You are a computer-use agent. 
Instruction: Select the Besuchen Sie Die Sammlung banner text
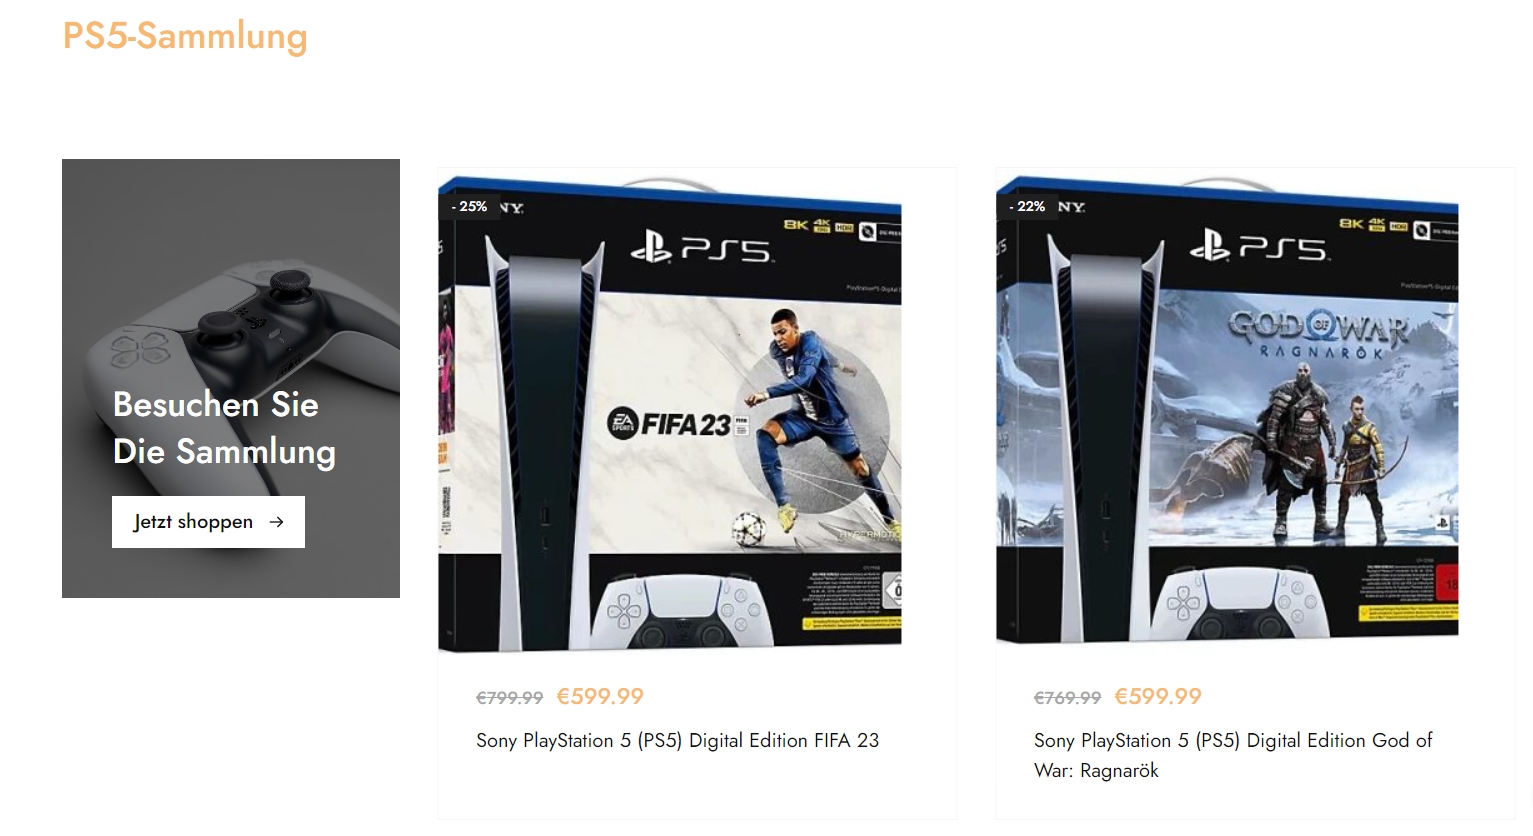(x=224, y=428)
